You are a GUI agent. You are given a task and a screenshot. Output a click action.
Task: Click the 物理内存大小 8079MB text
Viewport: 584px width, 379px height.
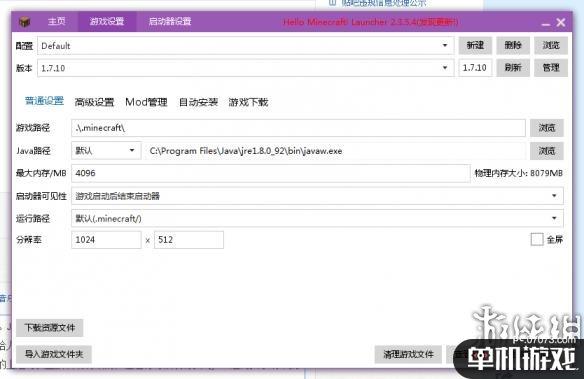pos(518,173)
